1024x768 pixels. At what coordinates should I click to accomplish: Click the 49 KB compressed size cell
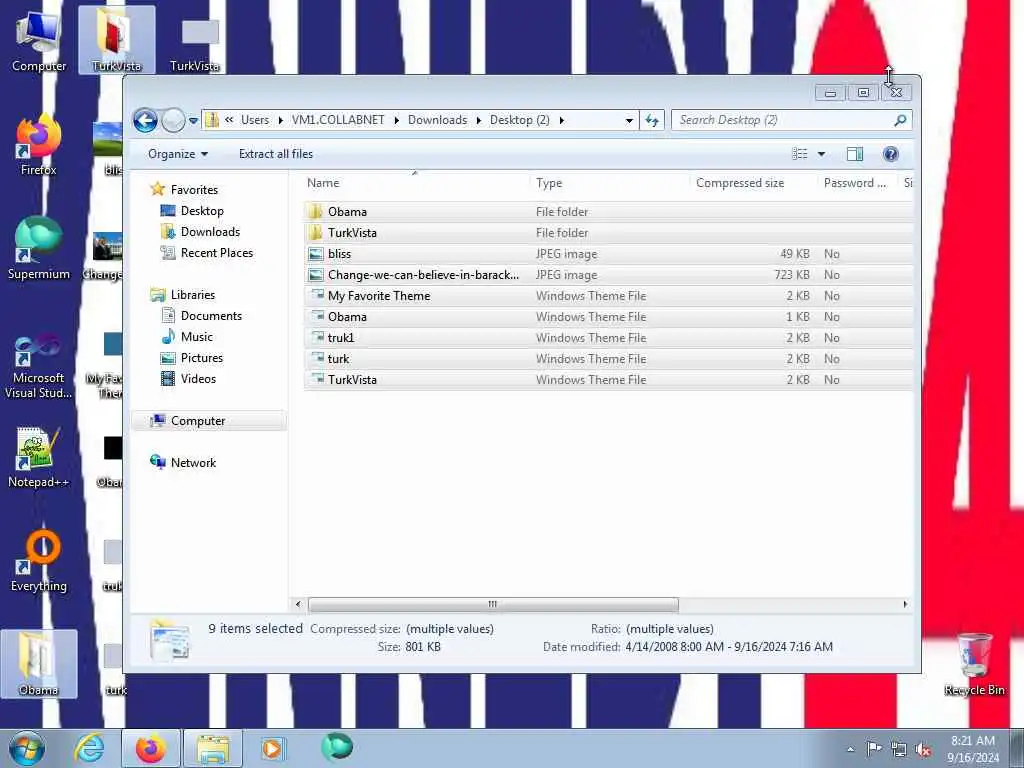tap(794, 254)
